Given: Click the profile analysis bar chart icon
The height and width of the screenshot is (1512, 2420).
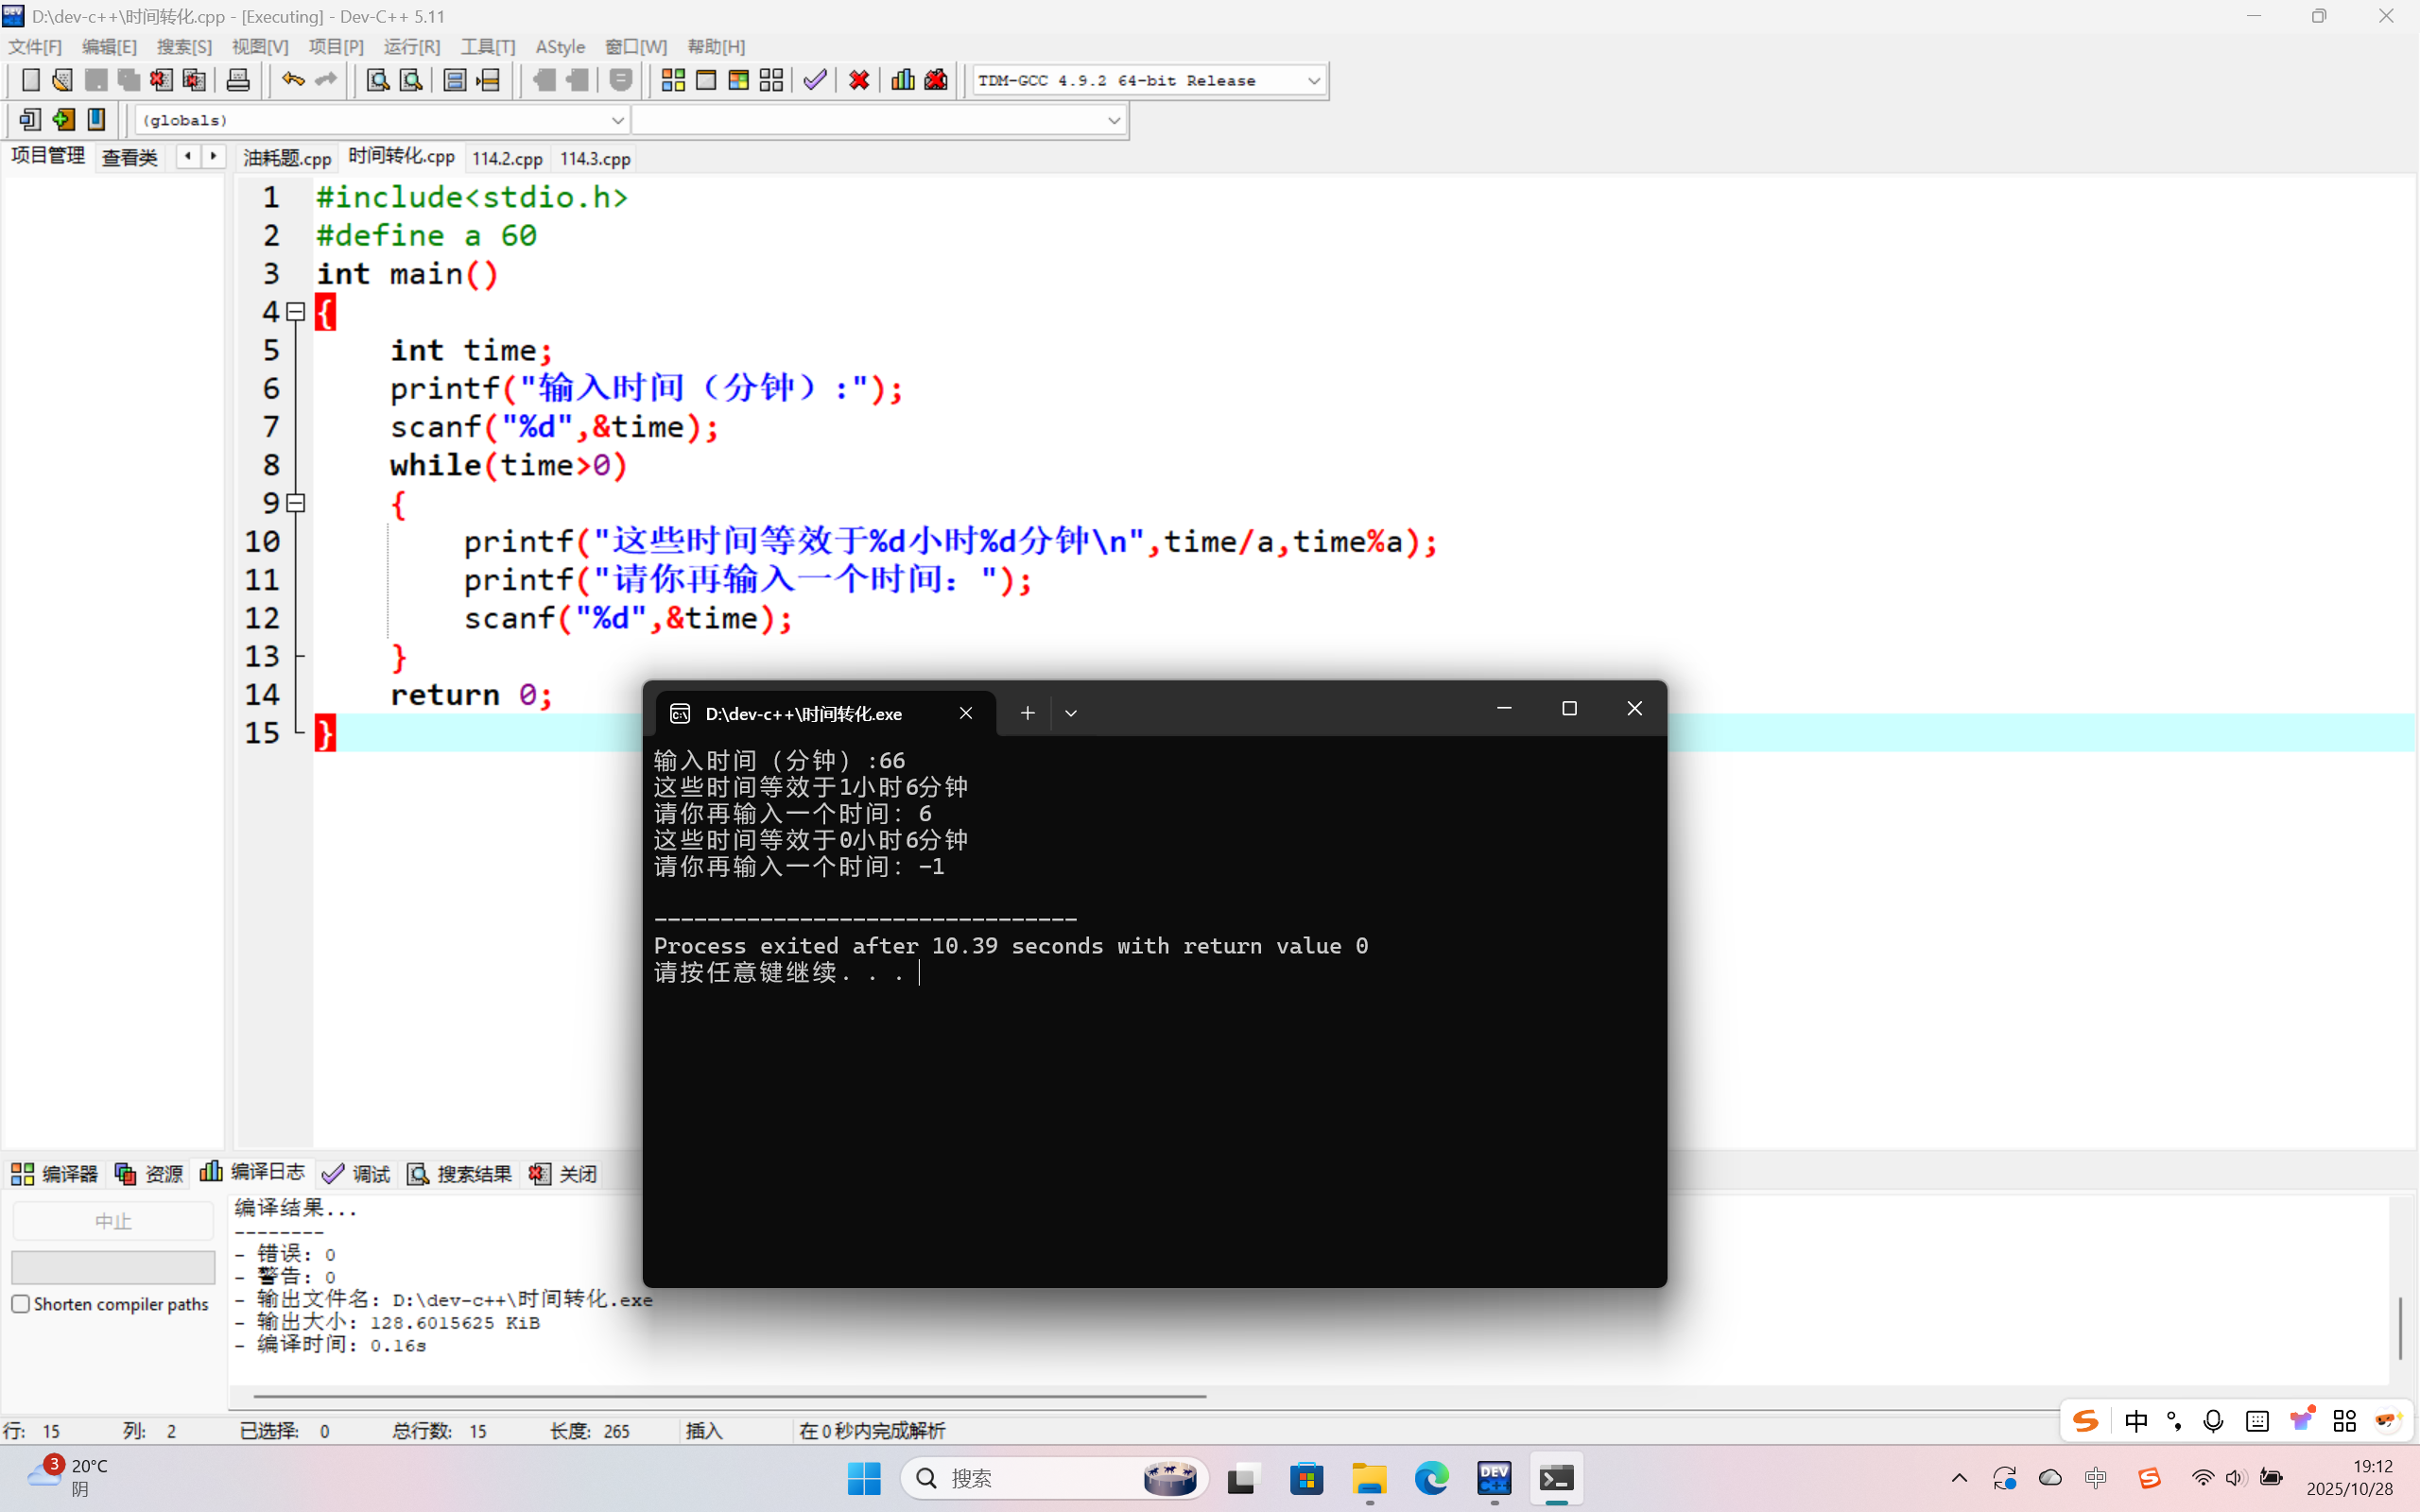Looking at the screenshot, I should click(902, 80).
